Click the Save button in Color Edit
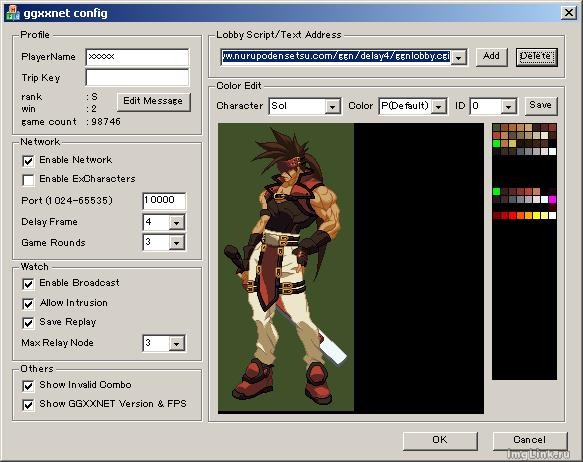The height and width of the screenshot is (462, 583). pos(541,106)
